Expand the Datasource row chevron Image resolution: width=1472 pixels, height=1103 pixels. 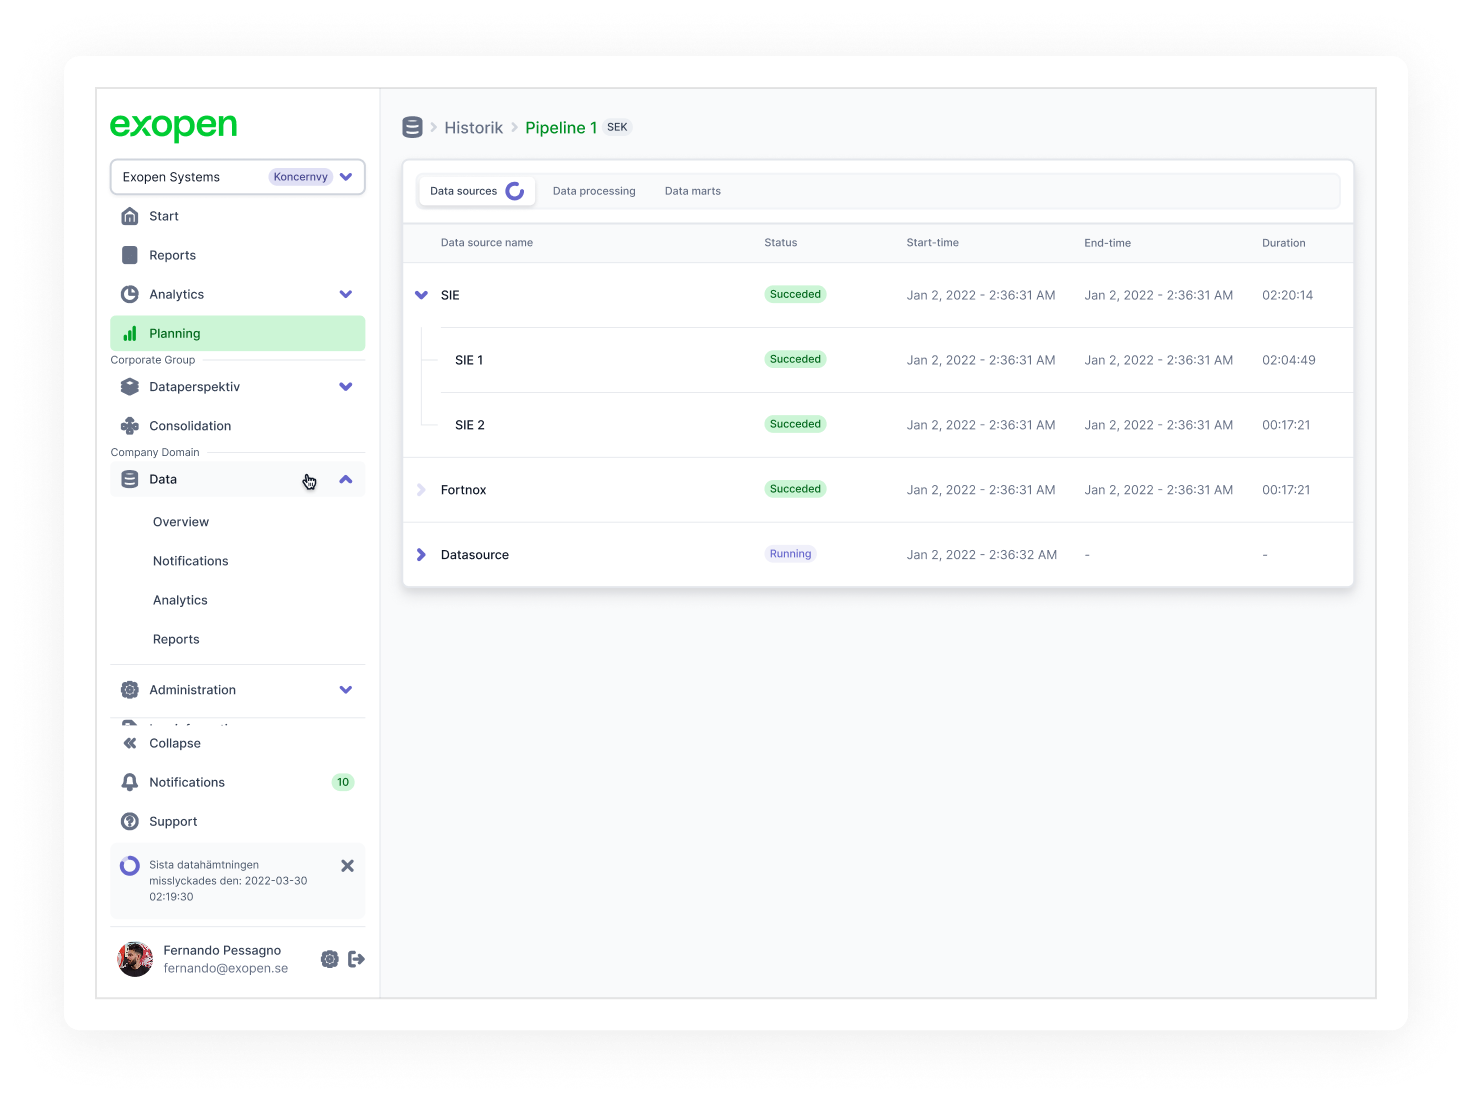421,555
